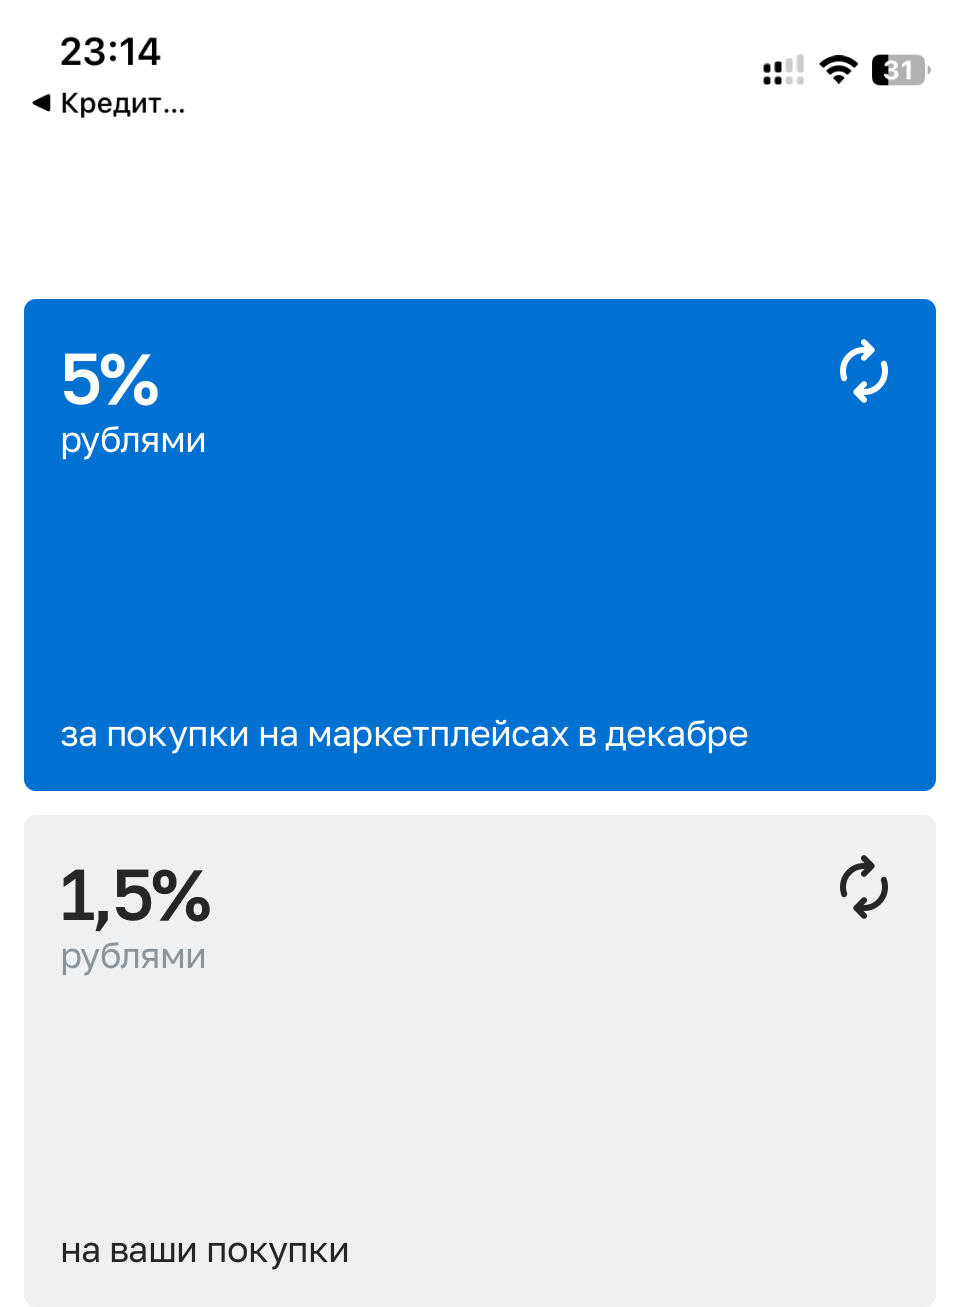960x1307 pixels.
Task: Tap the large 1,5% heading on the grey card
Action: [135, 896]
